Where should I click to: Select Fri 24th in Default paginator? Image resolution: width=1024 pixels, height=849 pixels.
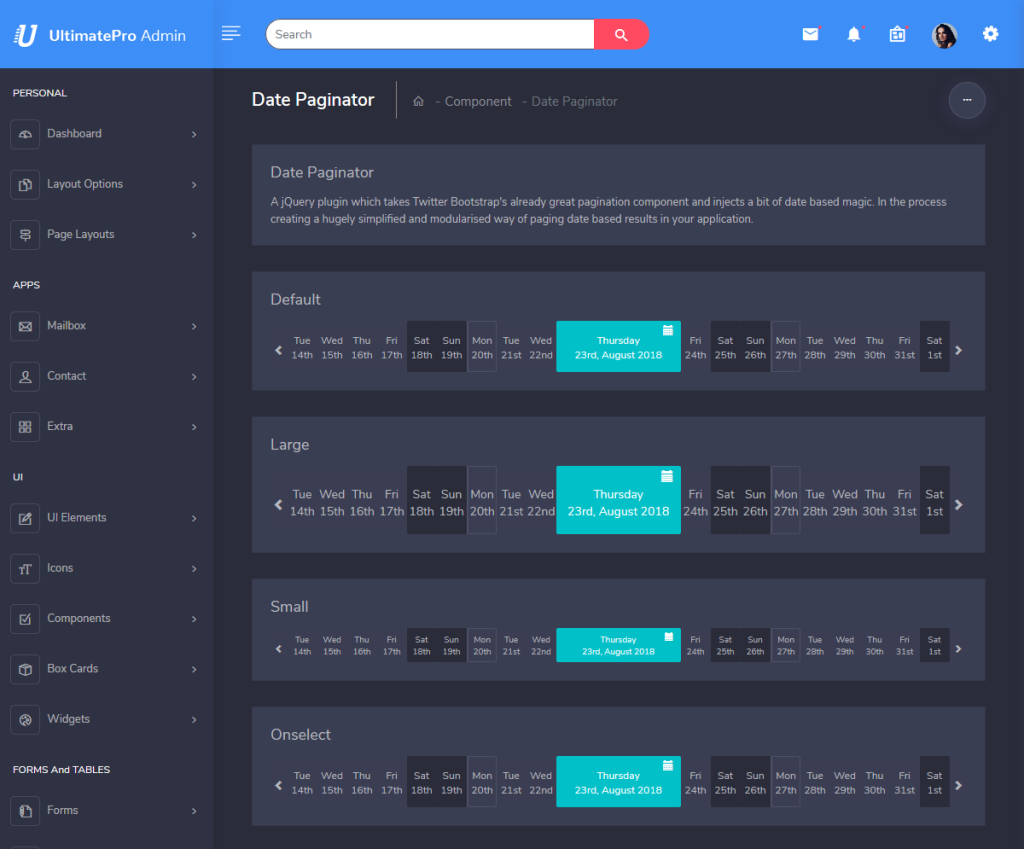pos(696,347)
